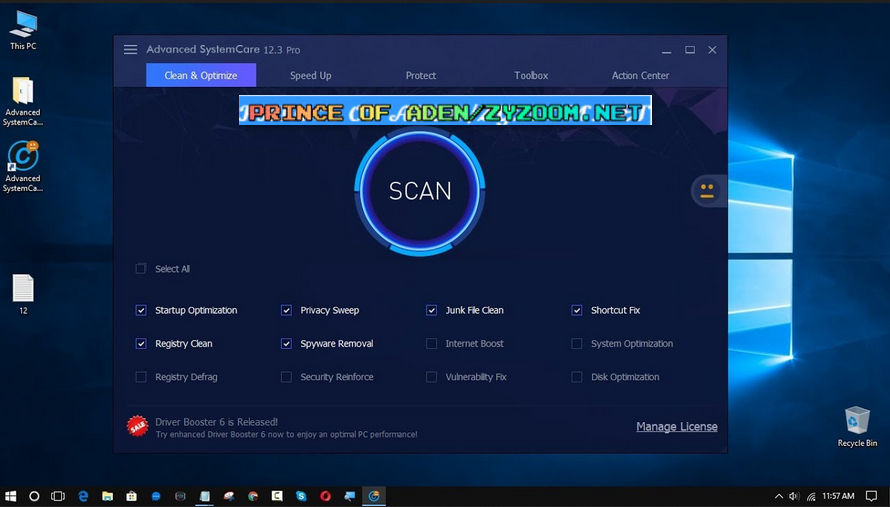Launch Opera browser from the taskbar
890x507 pixels.
point(325,496)
